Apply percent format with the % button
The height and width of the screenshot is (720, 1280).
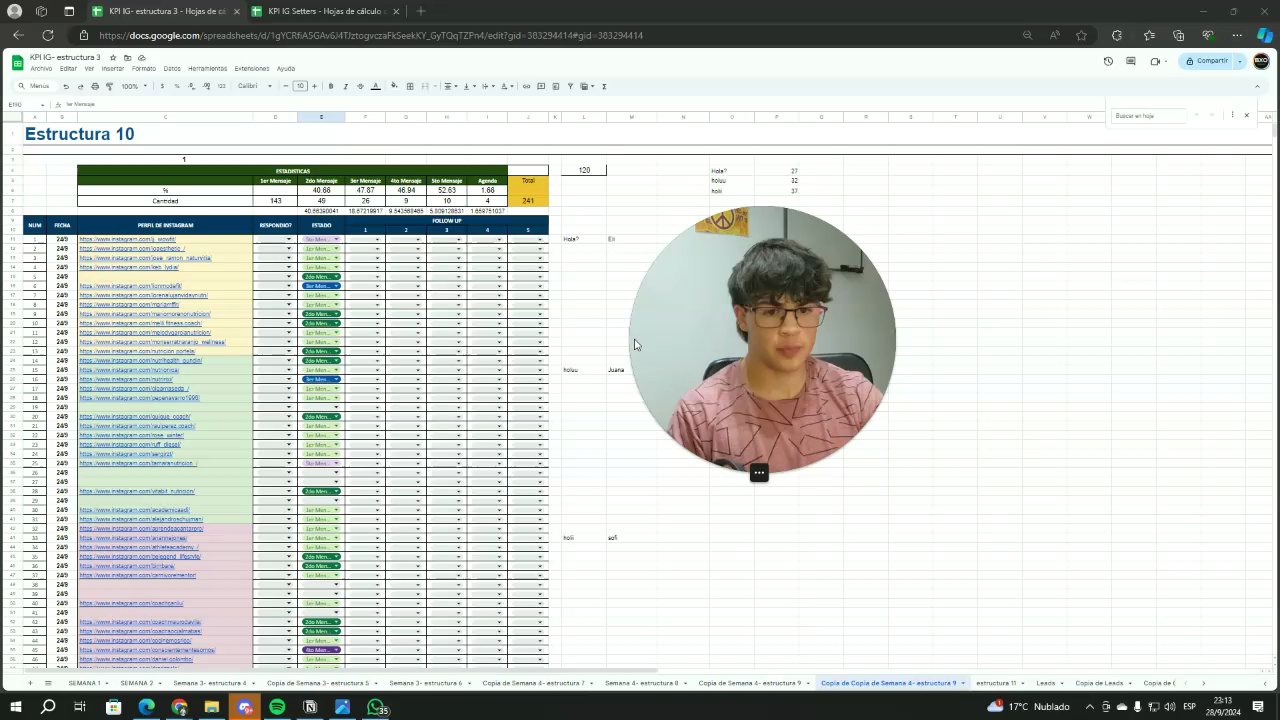pos(177,86)
